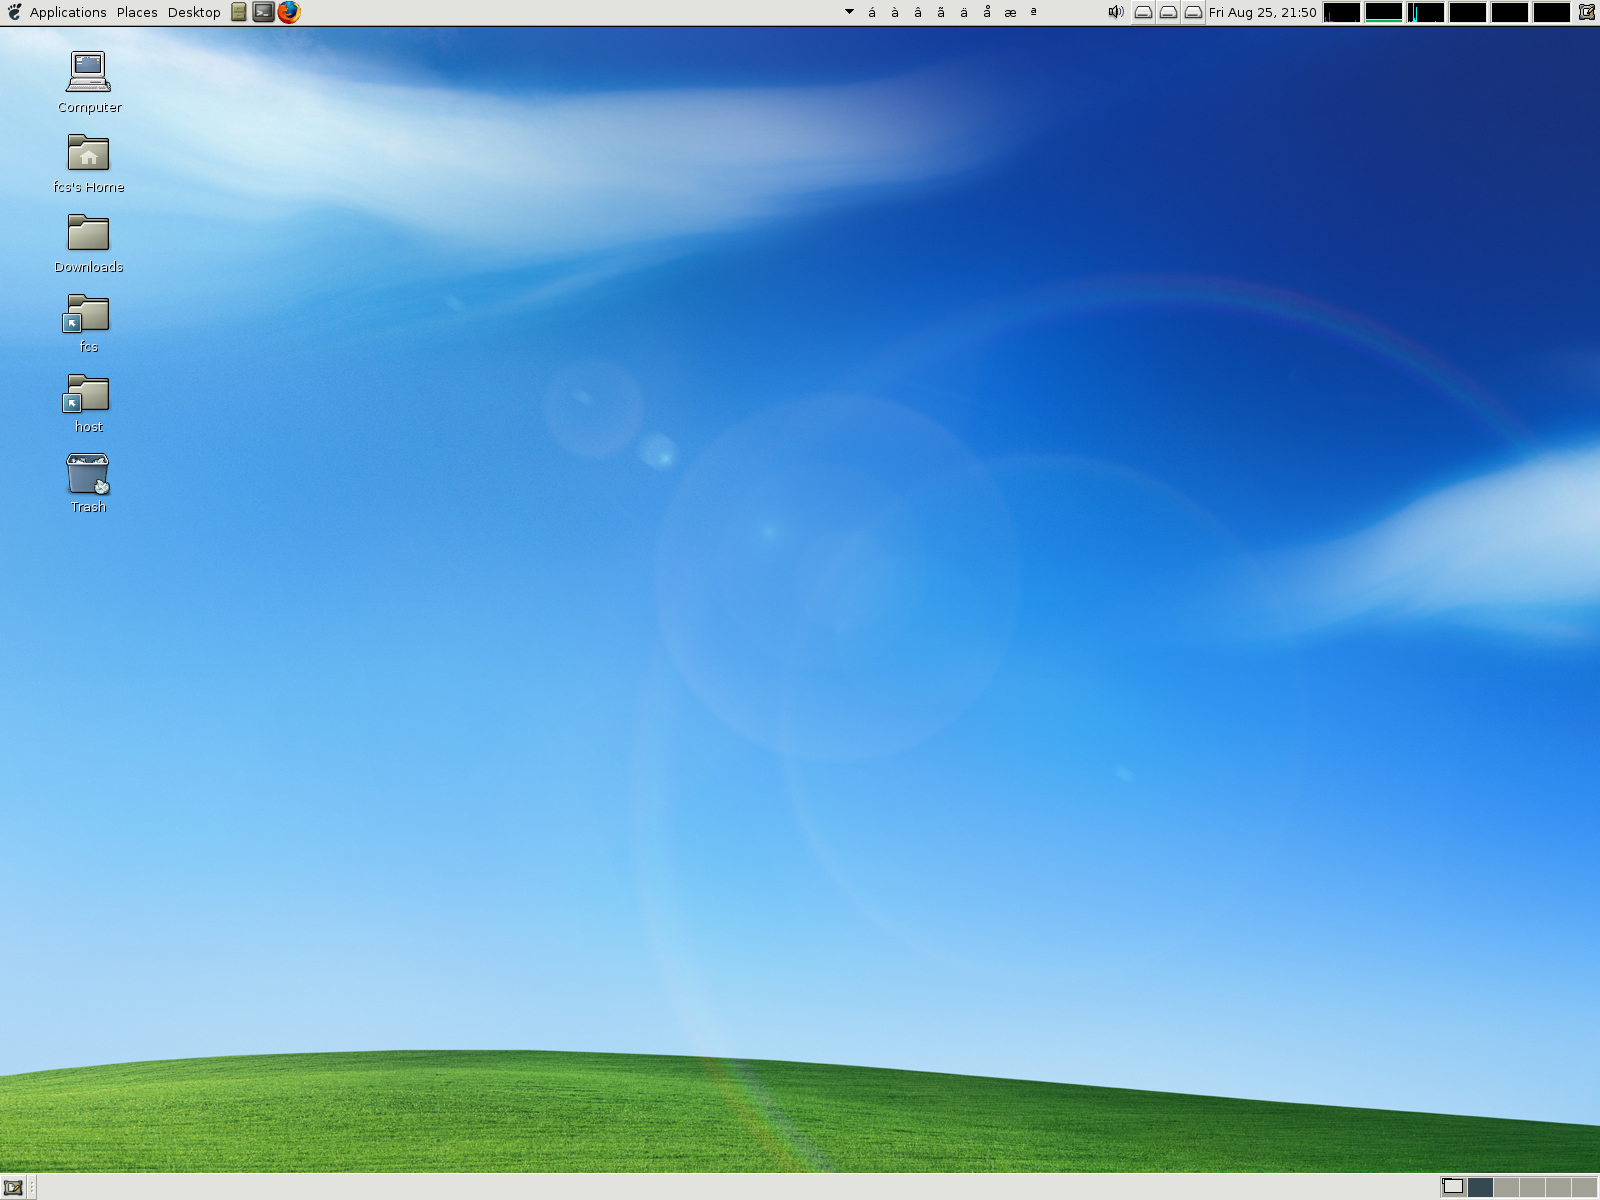The image size is (1600, 1200).
Task: Toggle Show Desktop button in bottom panel
Action: click(x=13, y=1187)
